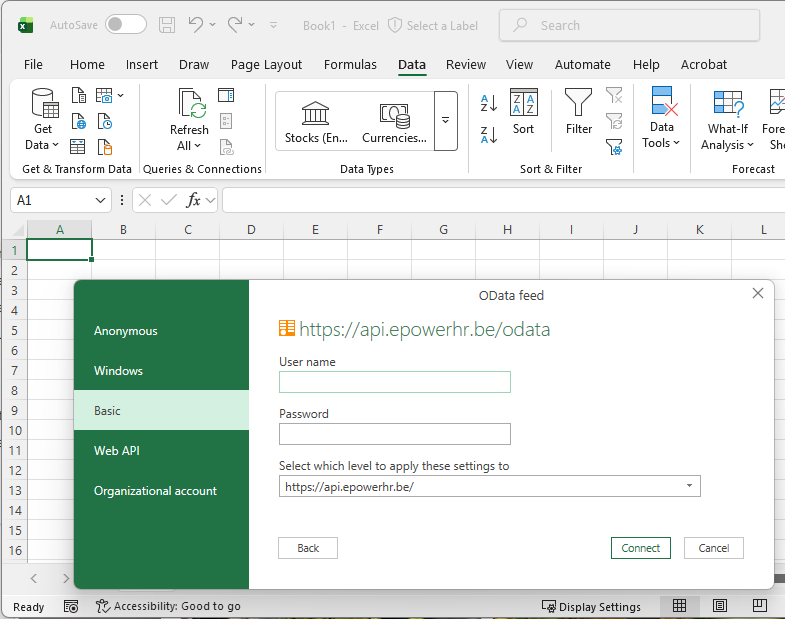Open the settings level dropdown

coord(689,486)
